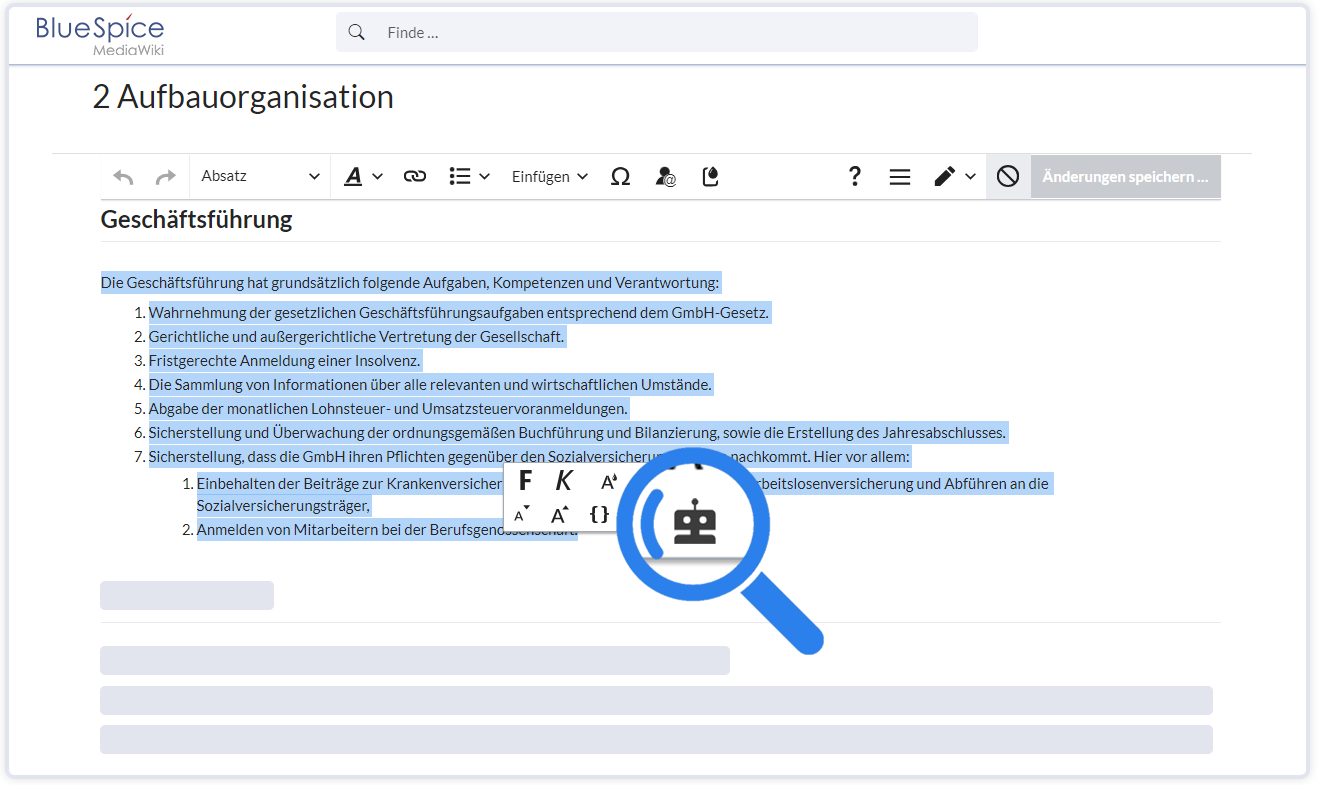Redo the last undone edit
1319x785 pixels.
165,177
